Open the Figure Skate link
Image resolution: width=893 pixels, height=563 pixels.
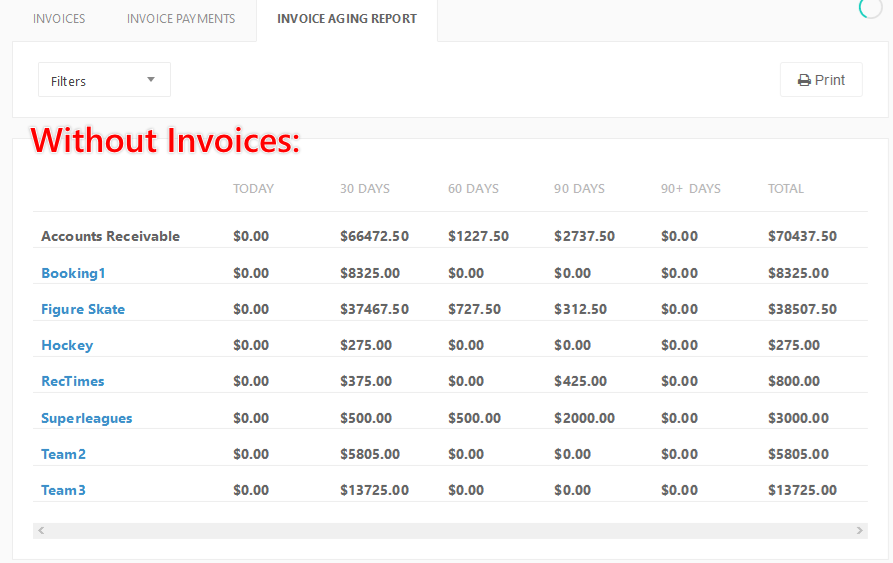pyautogui.click(x=83, y=309)
